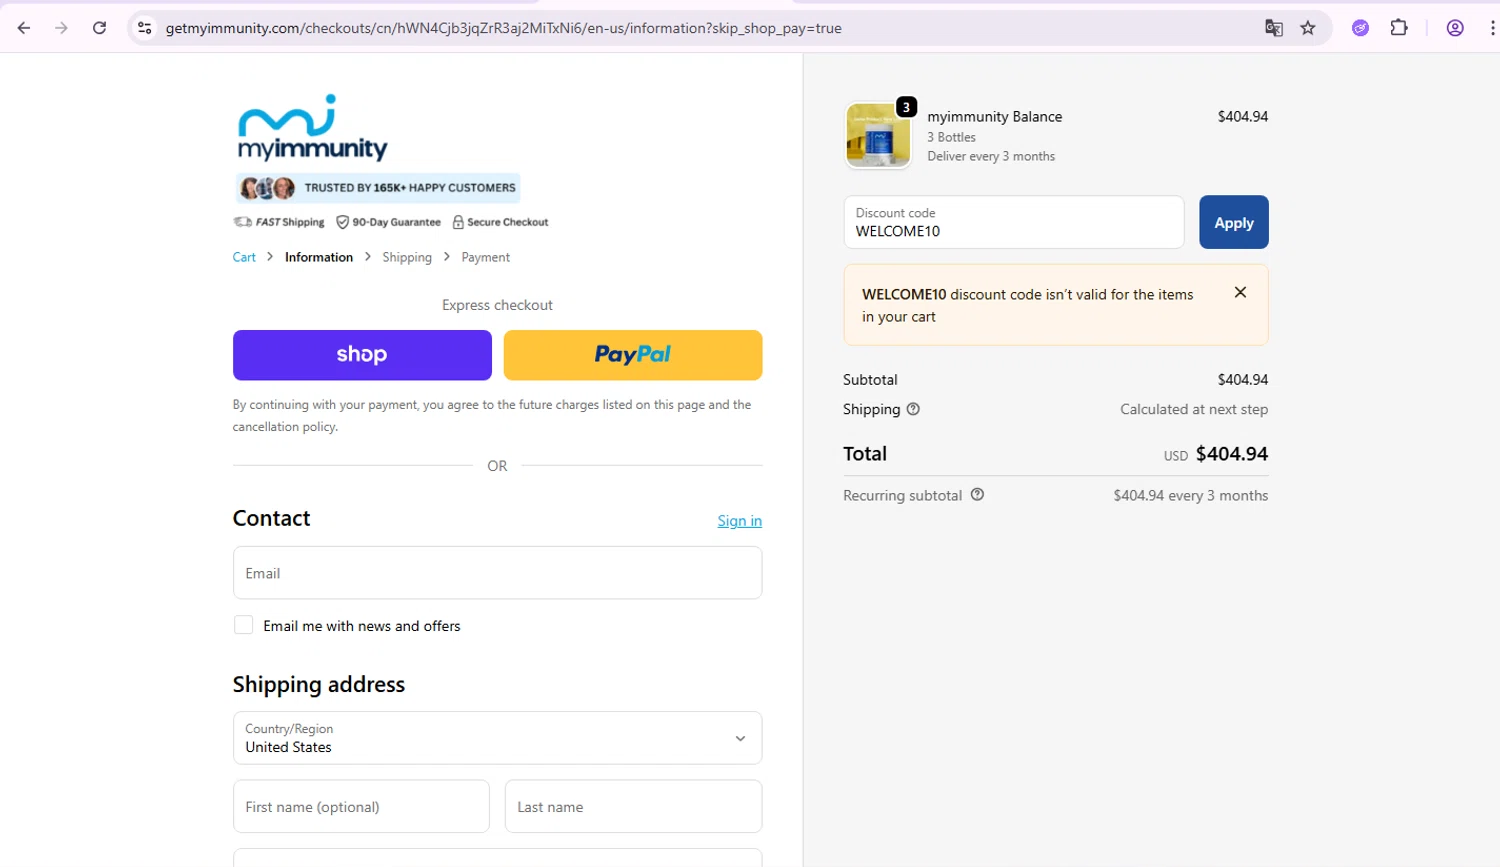Screen dimensions: 1500x867
Task: Click the myimmunity logo
Action: [312, 128]
